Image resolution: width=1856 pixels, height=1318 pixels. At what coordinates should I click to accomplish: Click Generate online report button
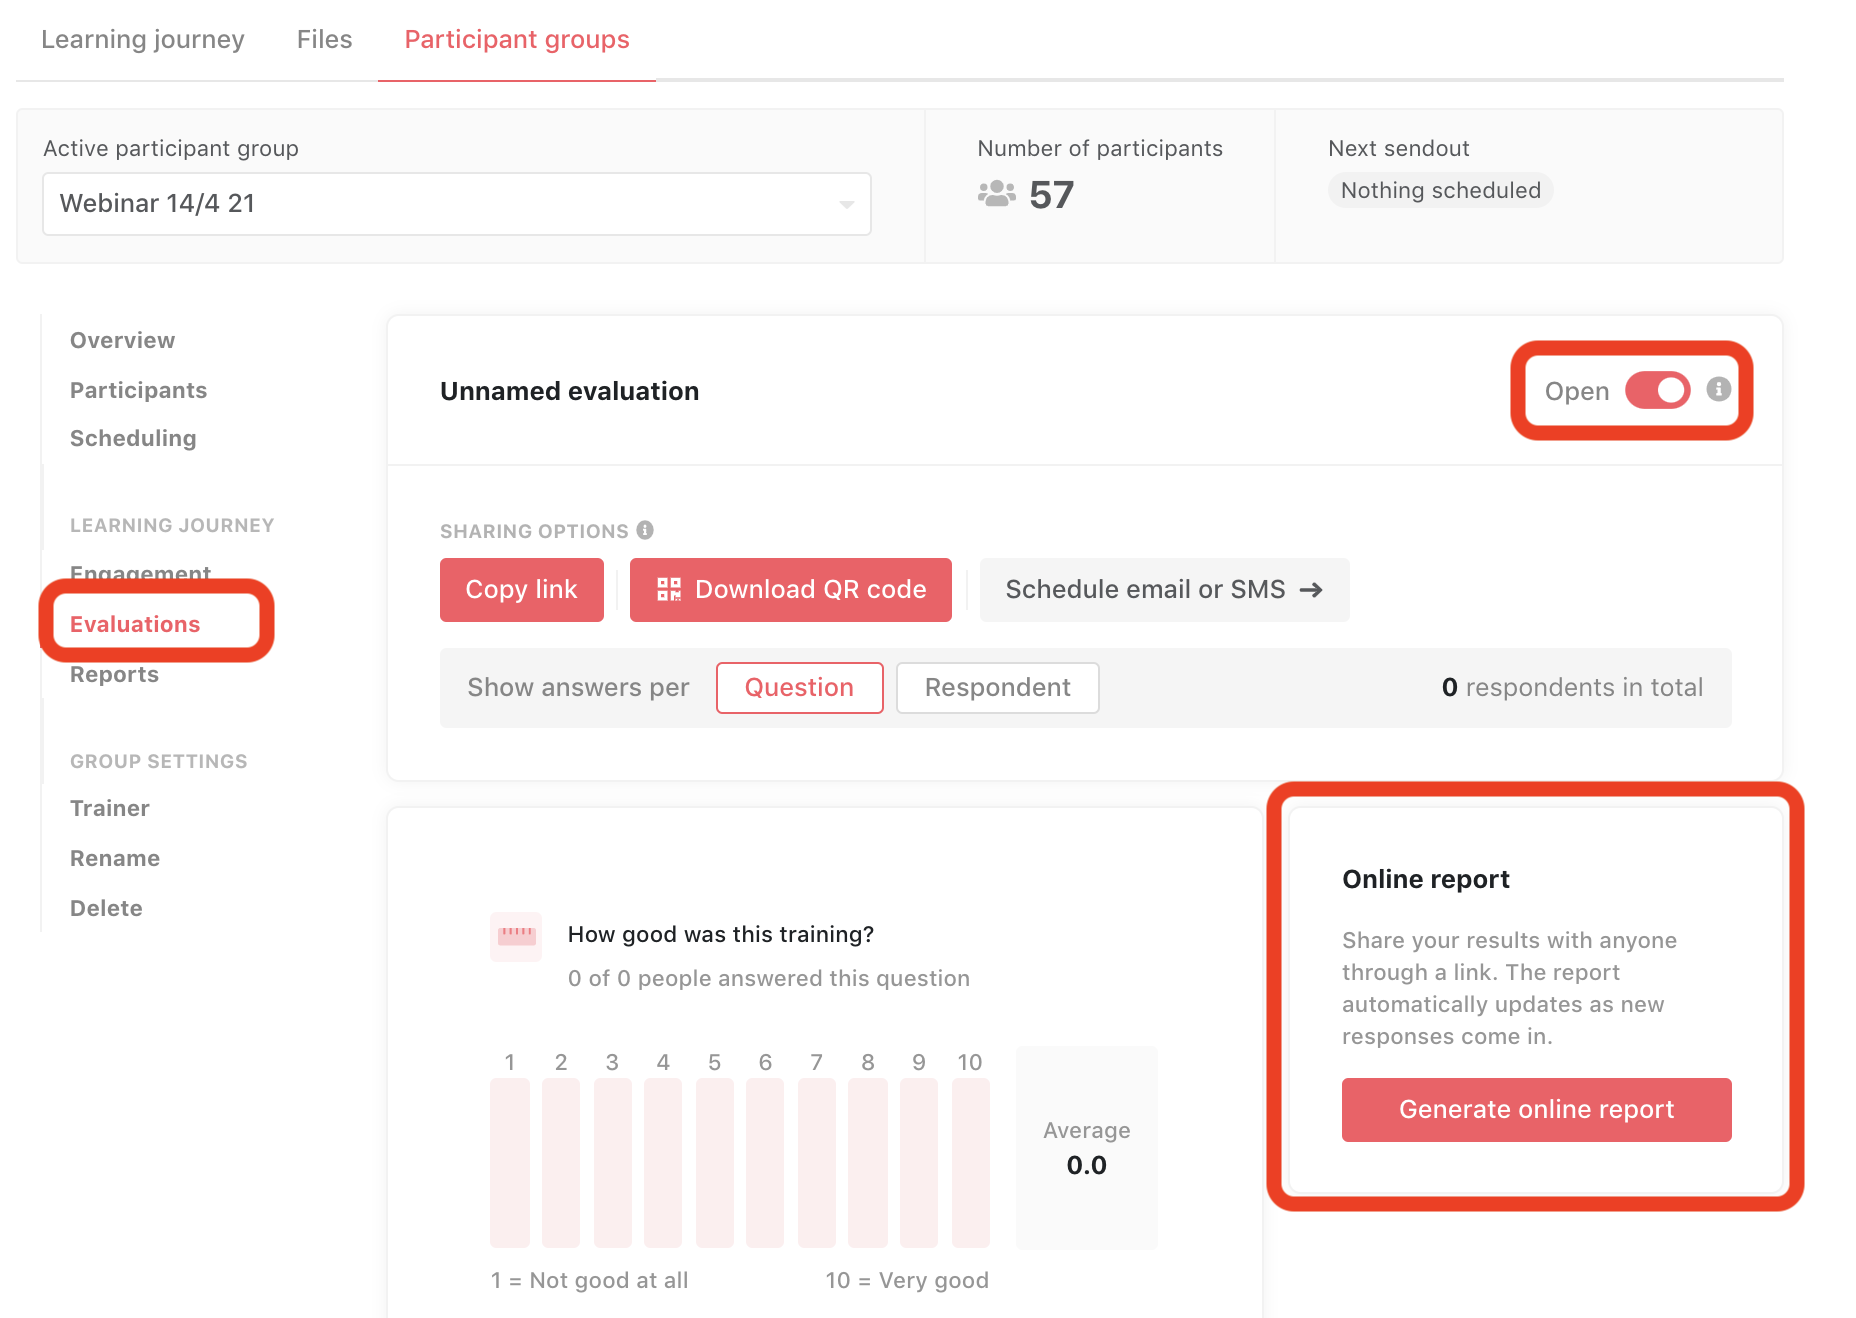(1537, 1110)
